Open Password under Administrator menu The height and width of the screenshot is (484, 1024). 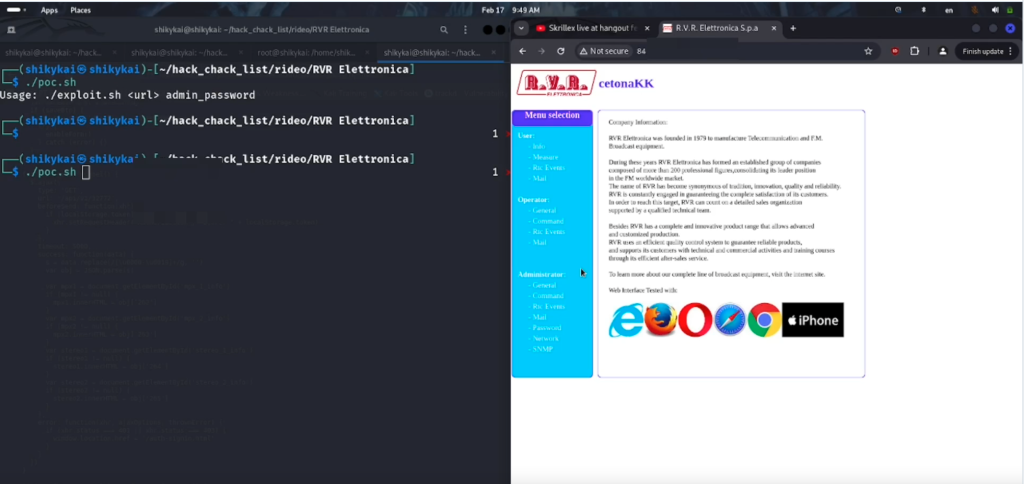(x=545, y=327)
